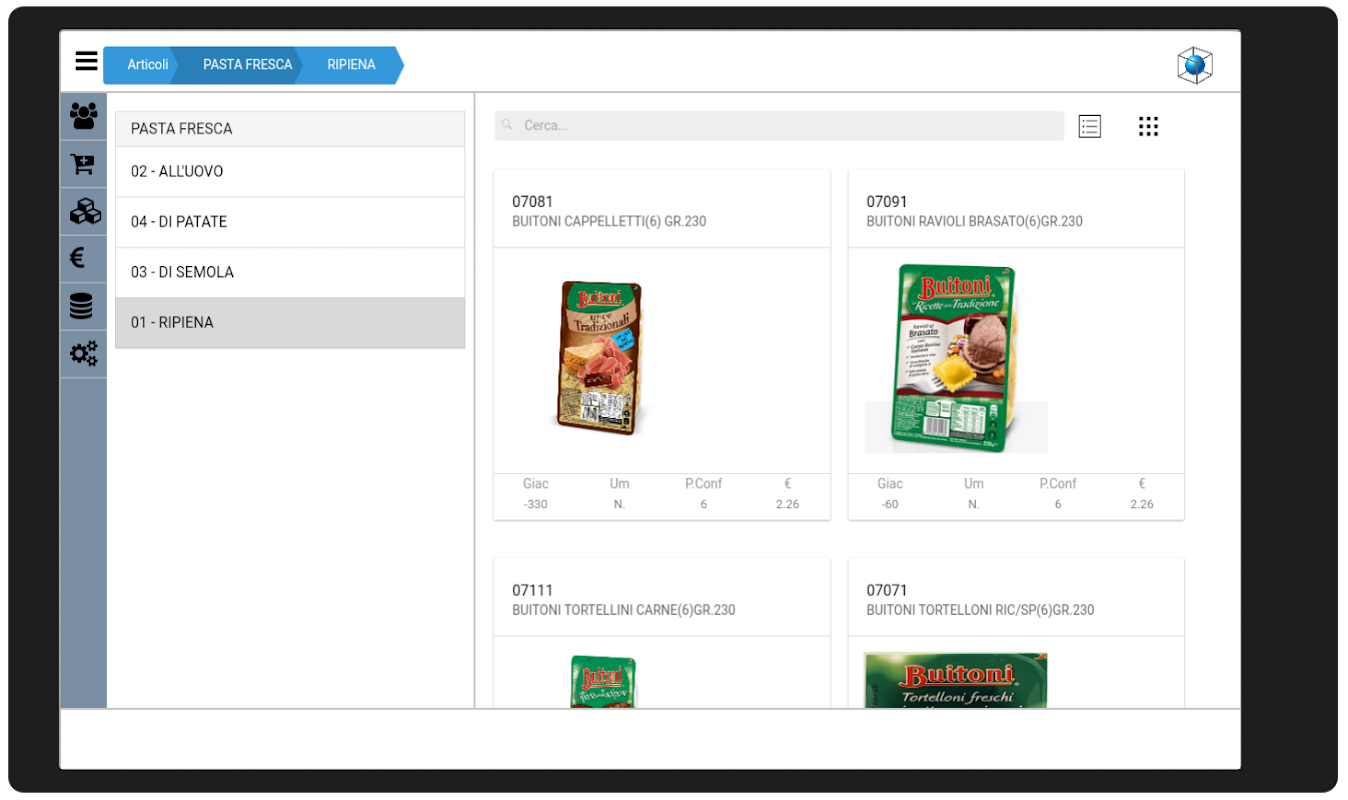1348x800 pixels.
Task: Open the euro prices icon in sidebar
Action: click(77, 259)
